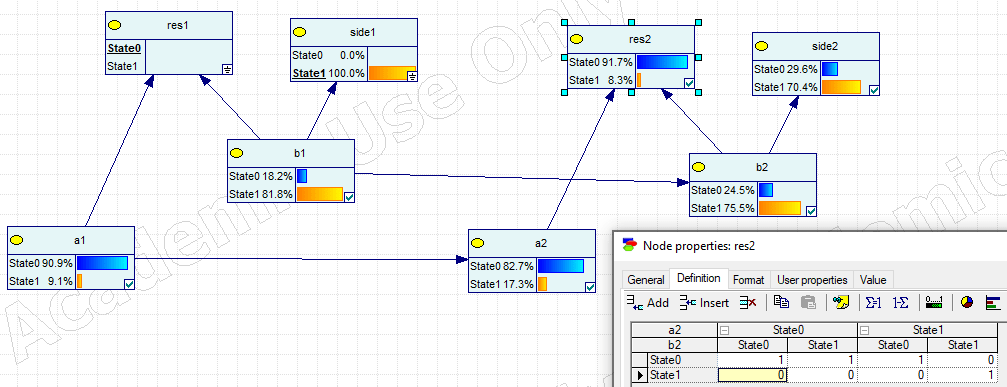
Task: Collapse the a2 State1 column group
Action: [865, 331]
